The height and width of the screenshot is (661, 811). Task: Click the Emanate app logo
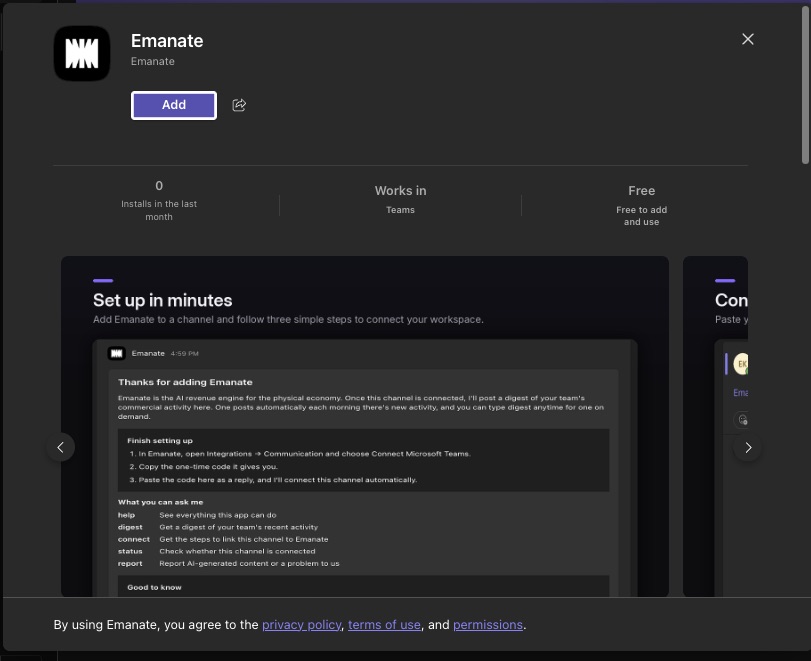[82, 53]
